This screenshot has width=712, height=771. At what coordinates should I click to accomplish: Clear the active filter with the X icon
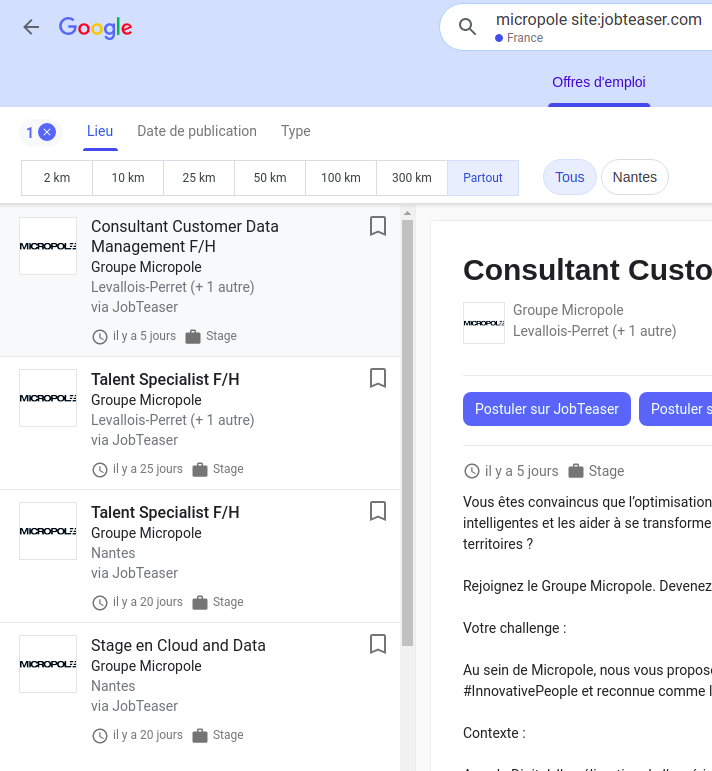47,132
